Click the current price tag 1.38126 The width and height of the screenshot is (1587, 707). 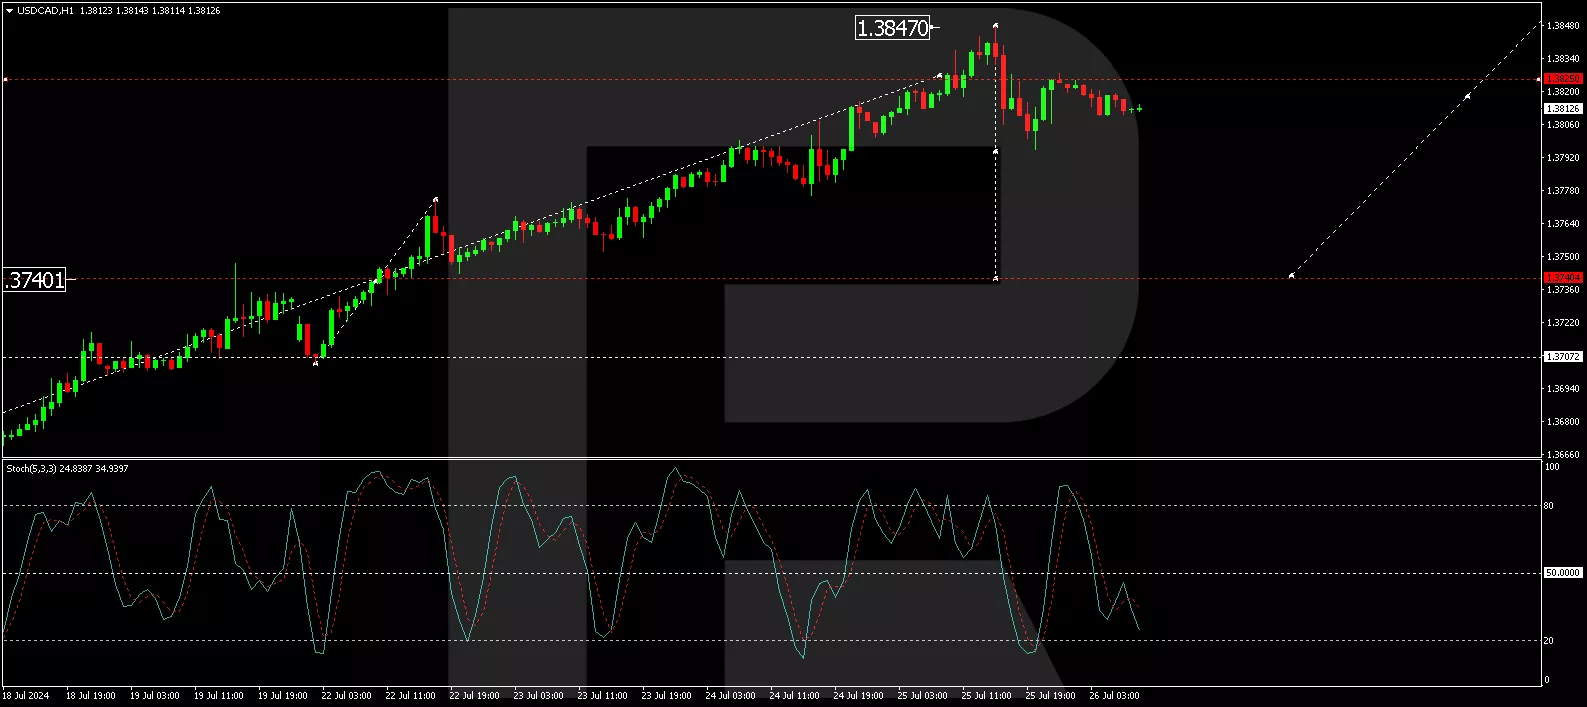pyautogui.click(x=1562, y=109)
